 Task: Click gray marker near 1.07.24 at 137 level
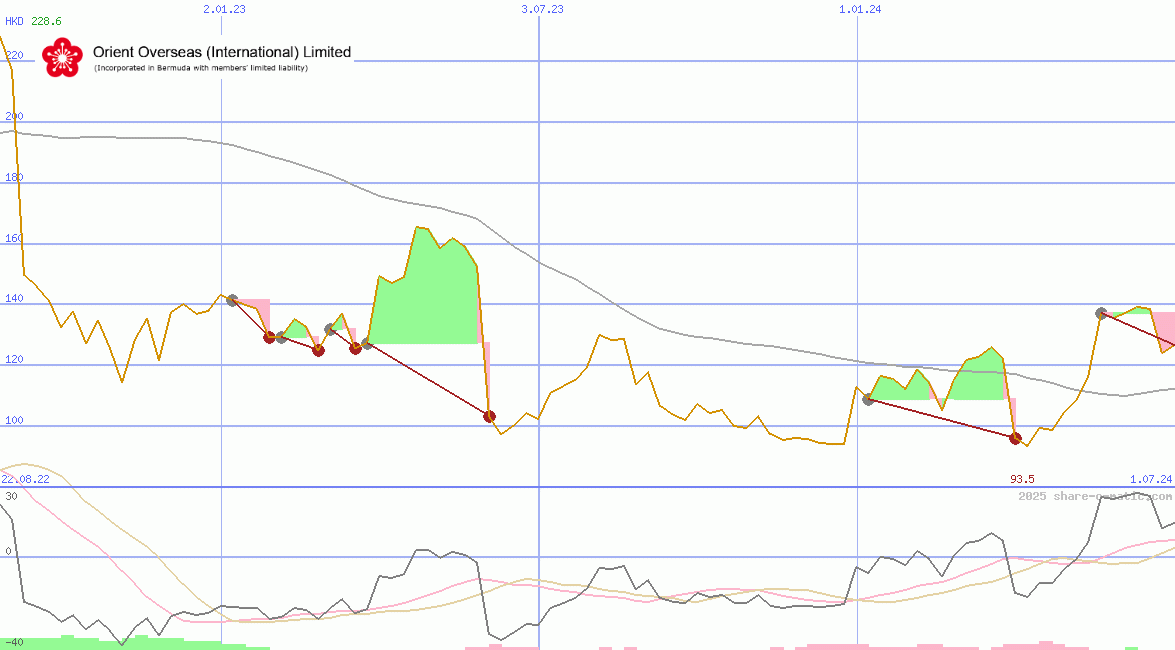1101,313
